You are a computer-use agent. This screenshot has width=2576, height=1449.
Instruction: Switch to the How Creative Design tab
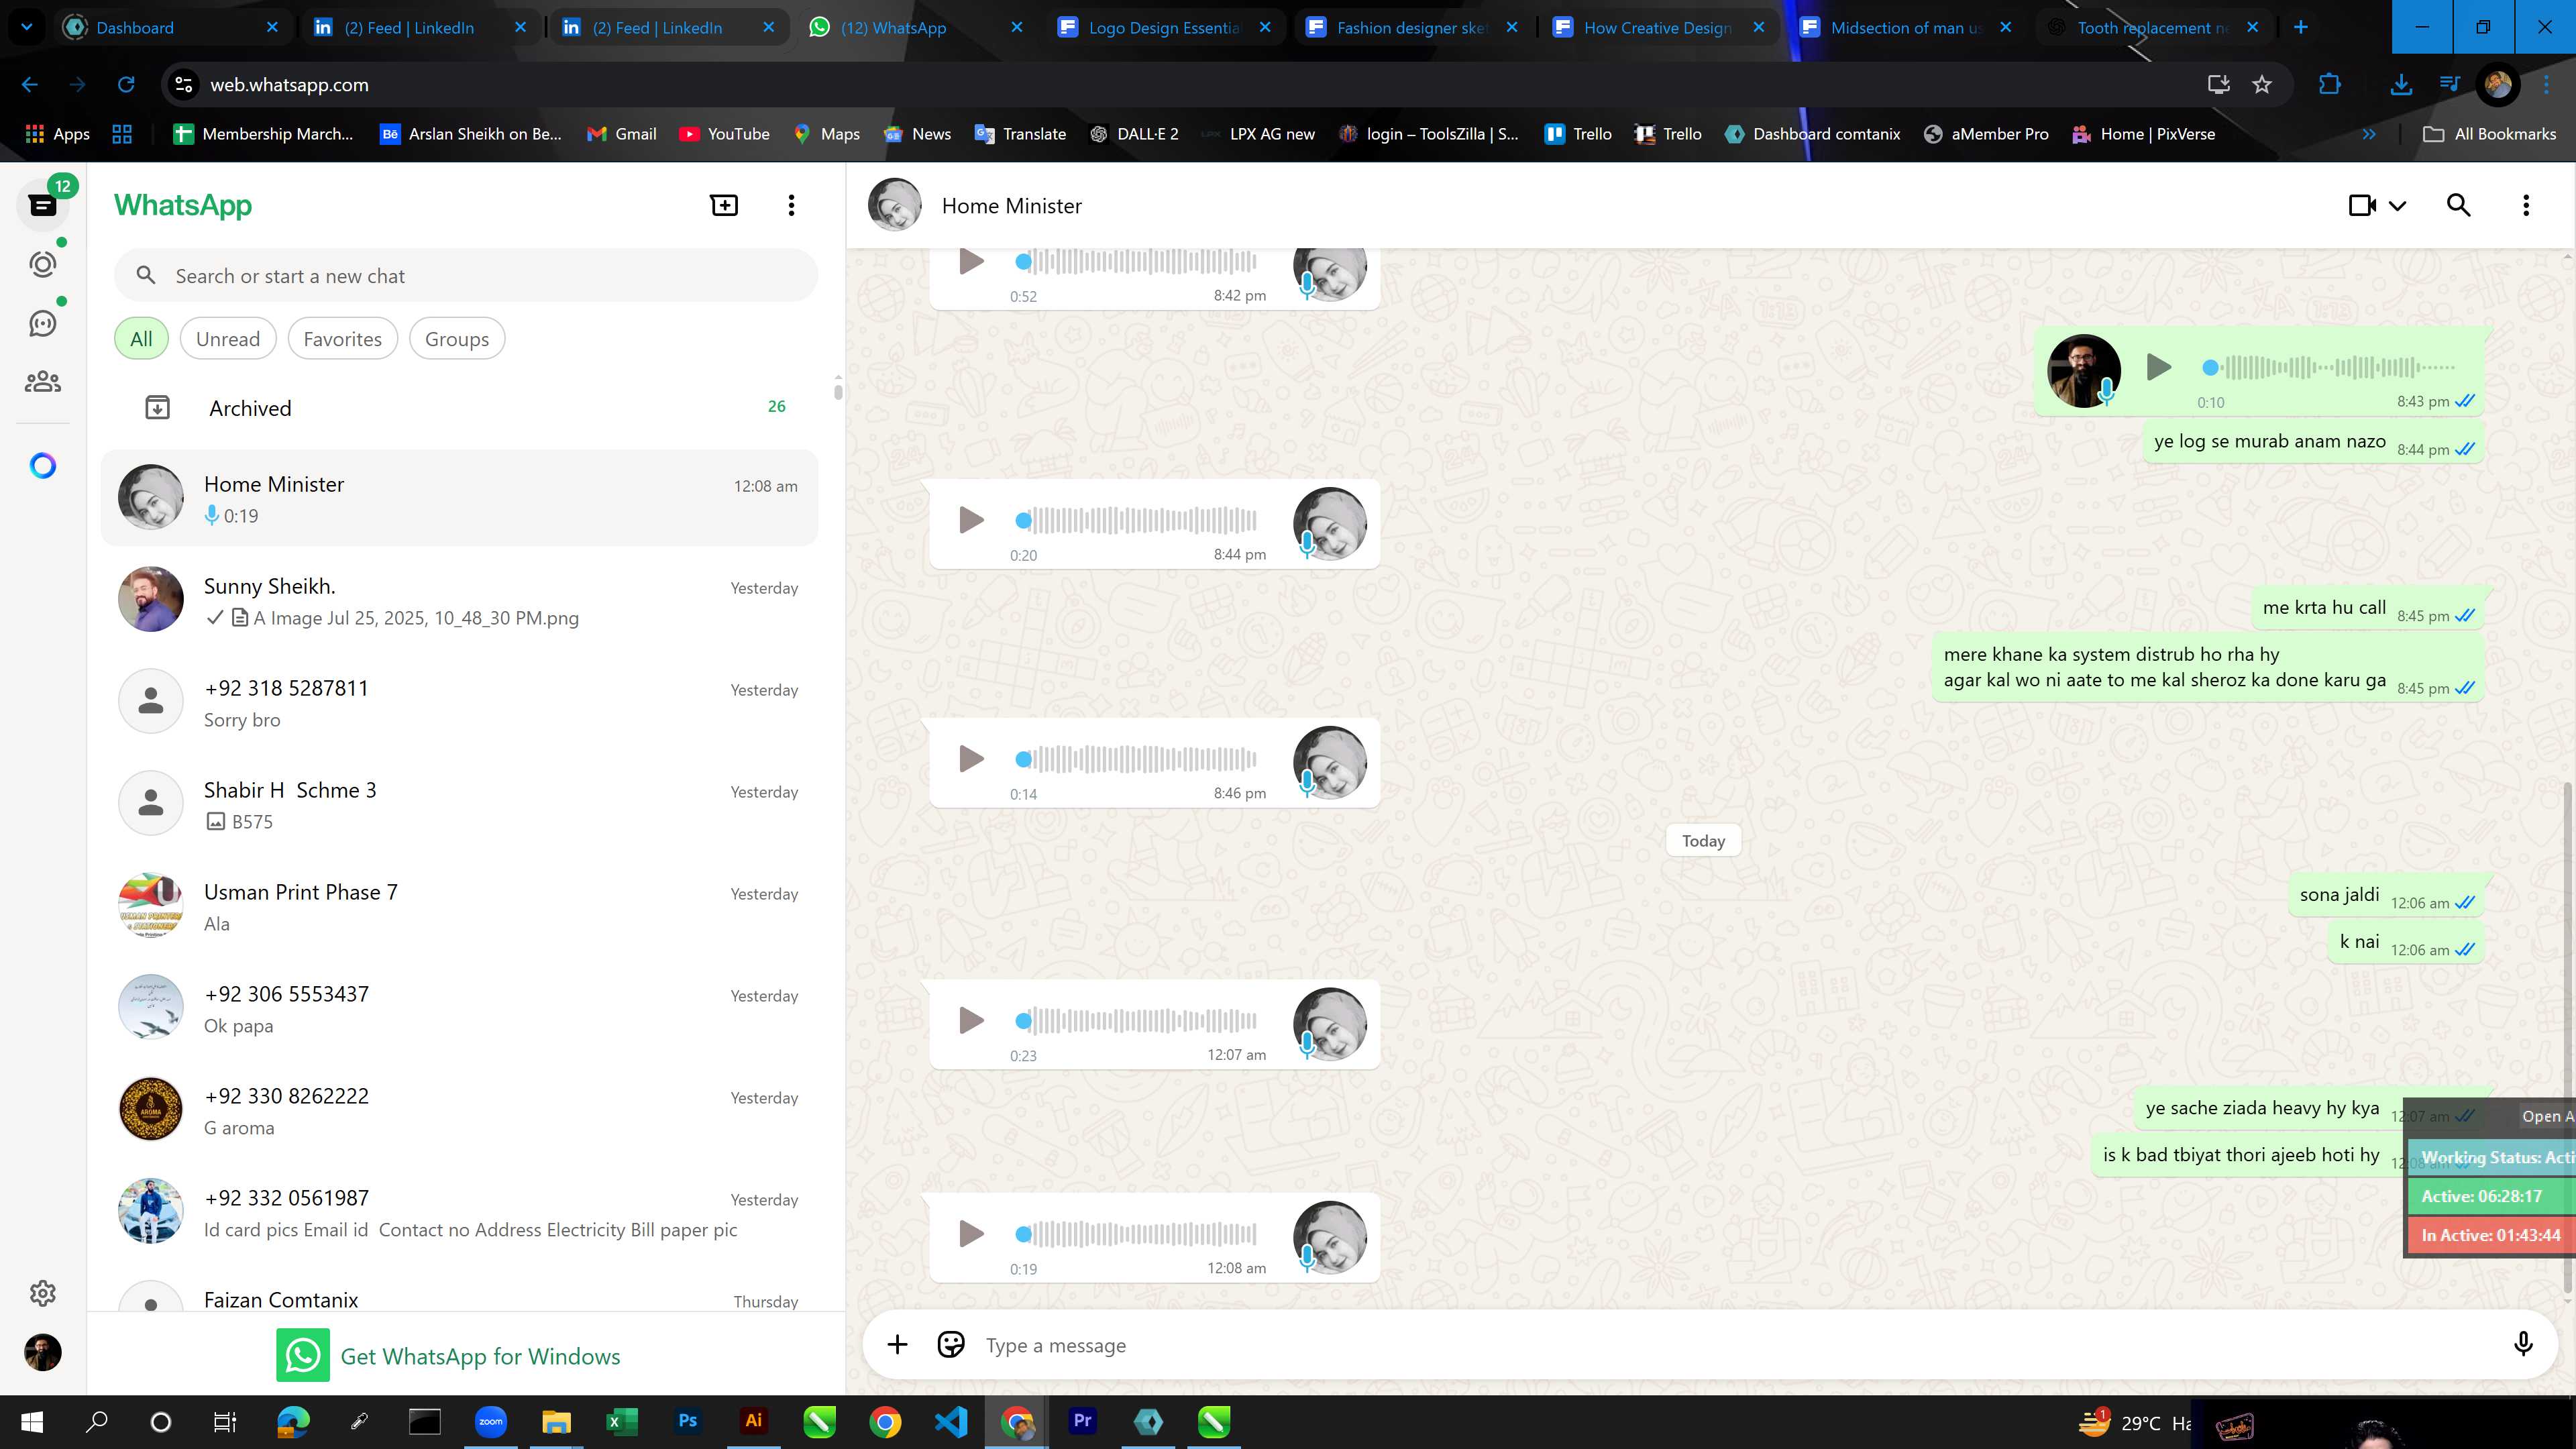(1659, 27)
